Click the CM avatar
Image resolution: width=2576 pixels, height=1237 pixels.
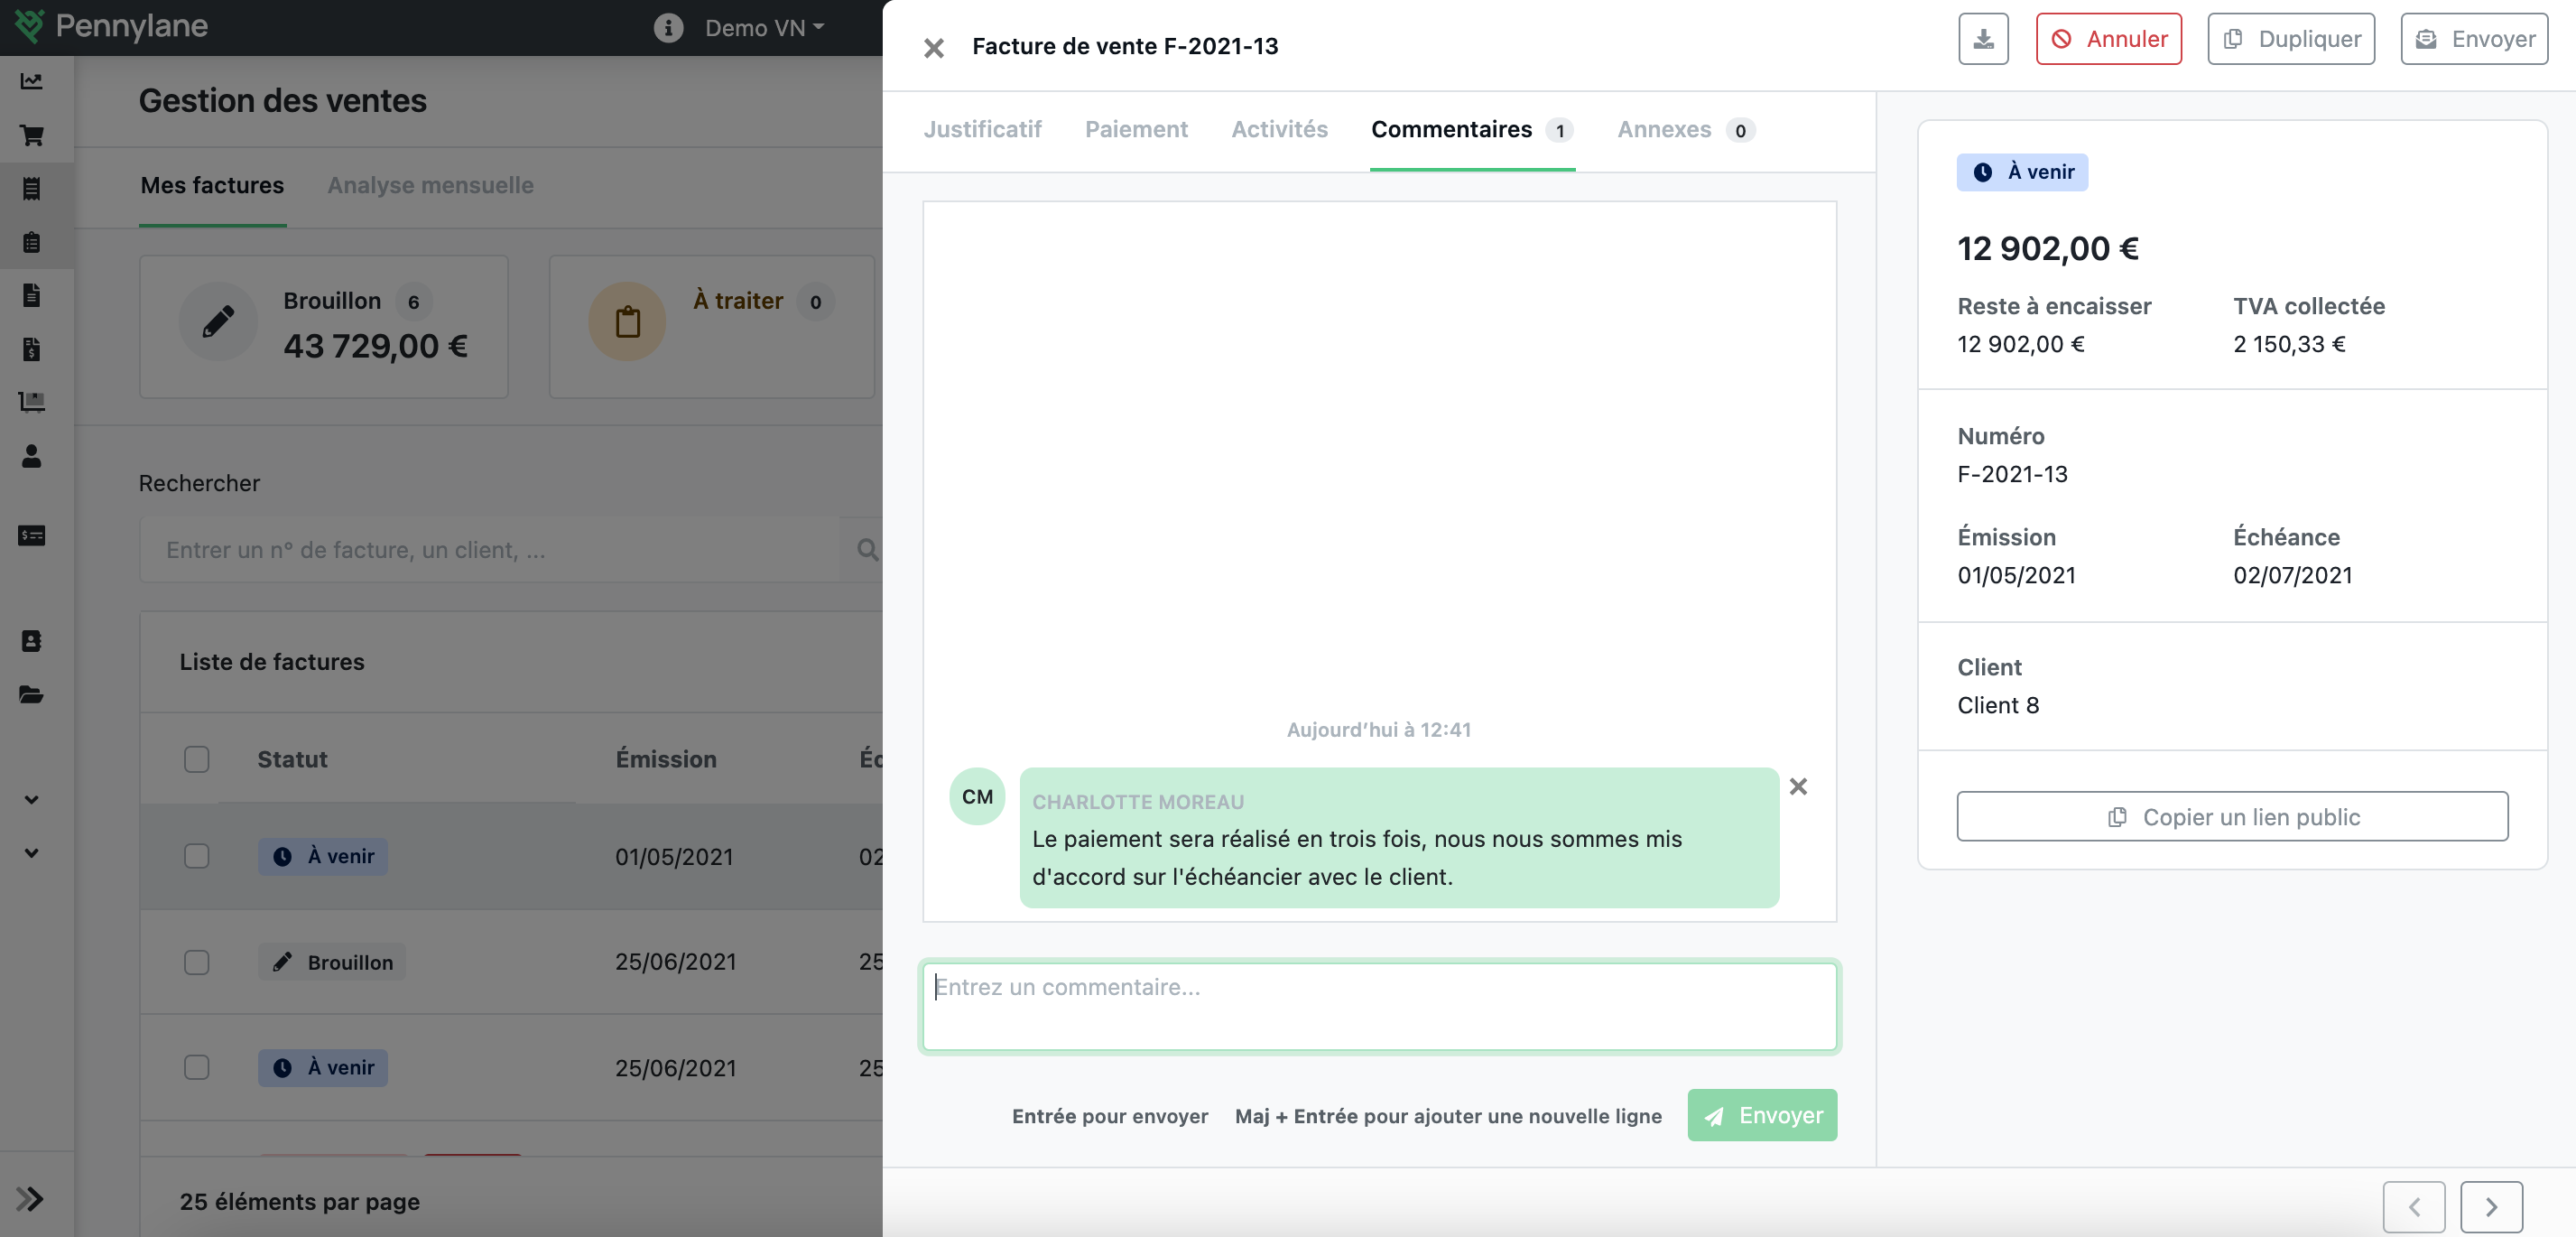click(977, 796)
